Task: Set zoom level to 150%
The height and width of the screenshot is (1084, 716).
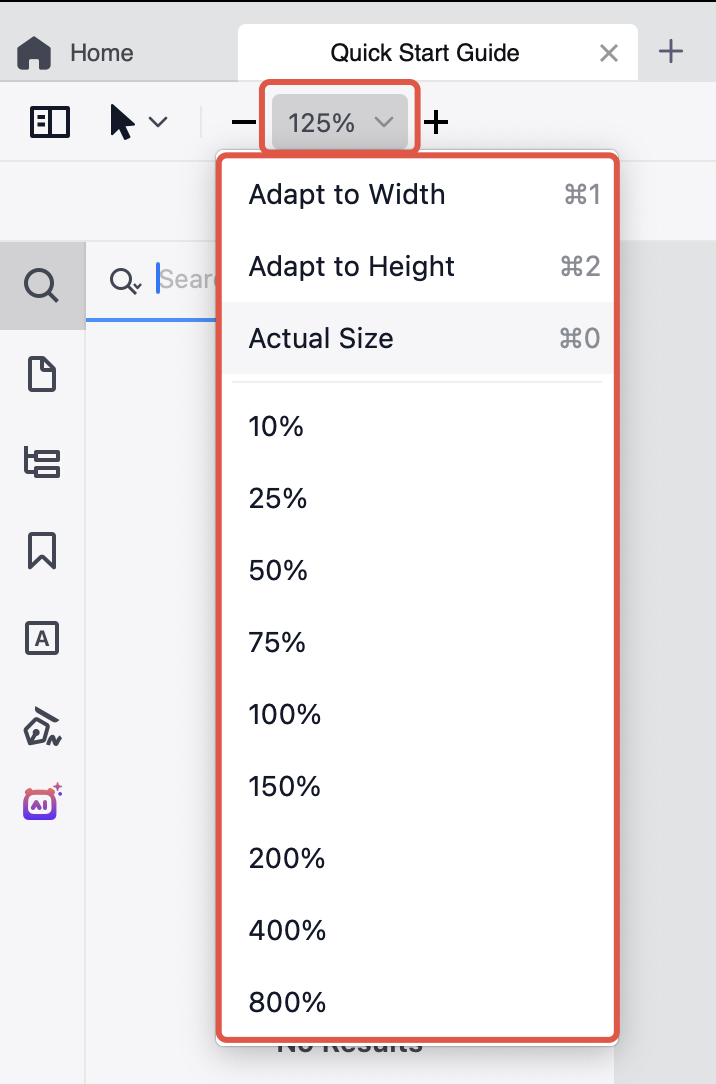Action: pyautogui.click(x=285, y=786)
